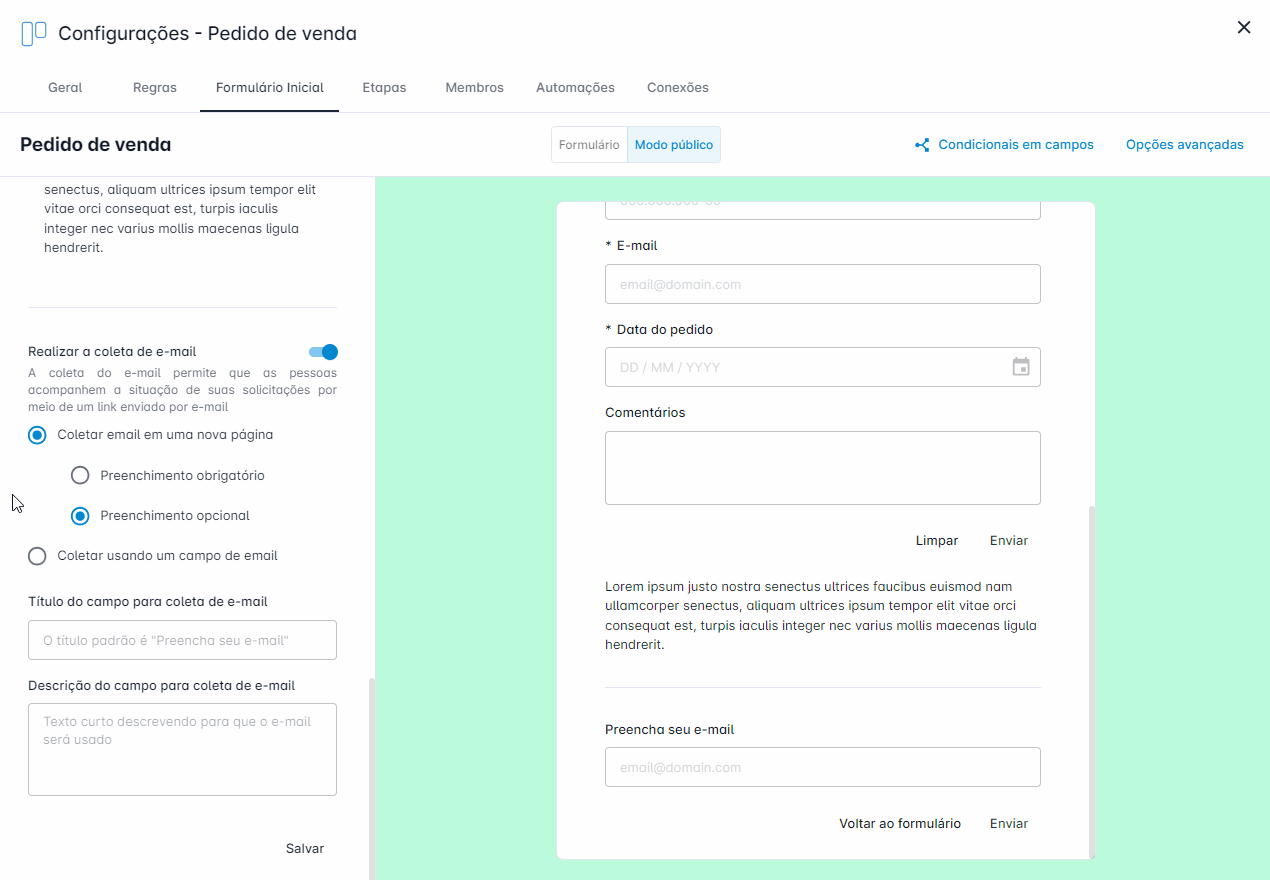Open the Membros tab
The width and height of the screenshot is (1270, 880).
[475, 88]
